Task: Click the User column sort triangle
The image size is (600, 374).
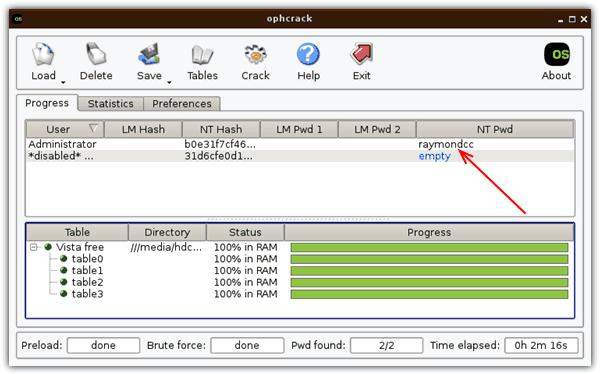Action: point(93,128)
